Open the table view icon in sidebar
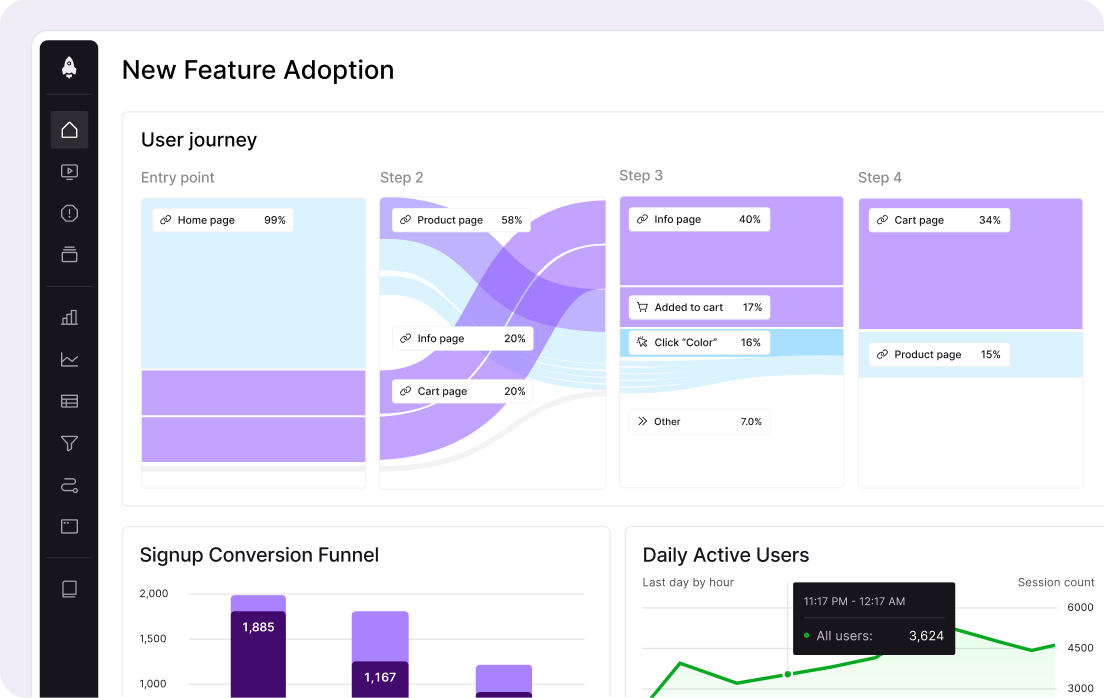Screen dimensions: 1104x698 tap(69, 401)
